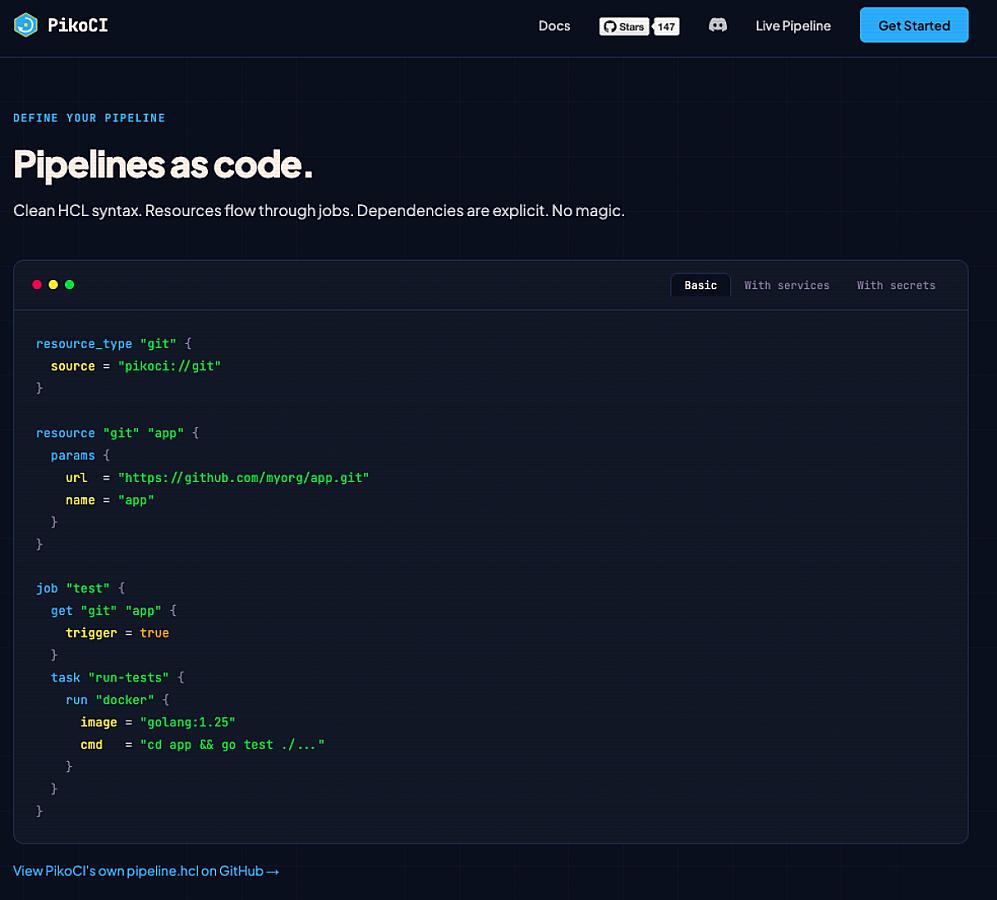Click the 'Clean HCL syntax' description text
The image size is (997, 900).
click(x=319, y=211)
